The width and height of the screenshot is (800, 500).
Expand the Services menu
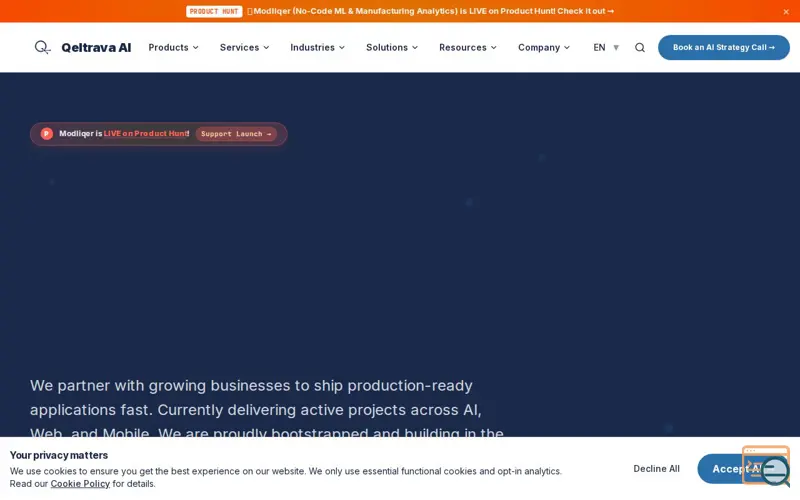pyautogui.click(x=244, y=47)
